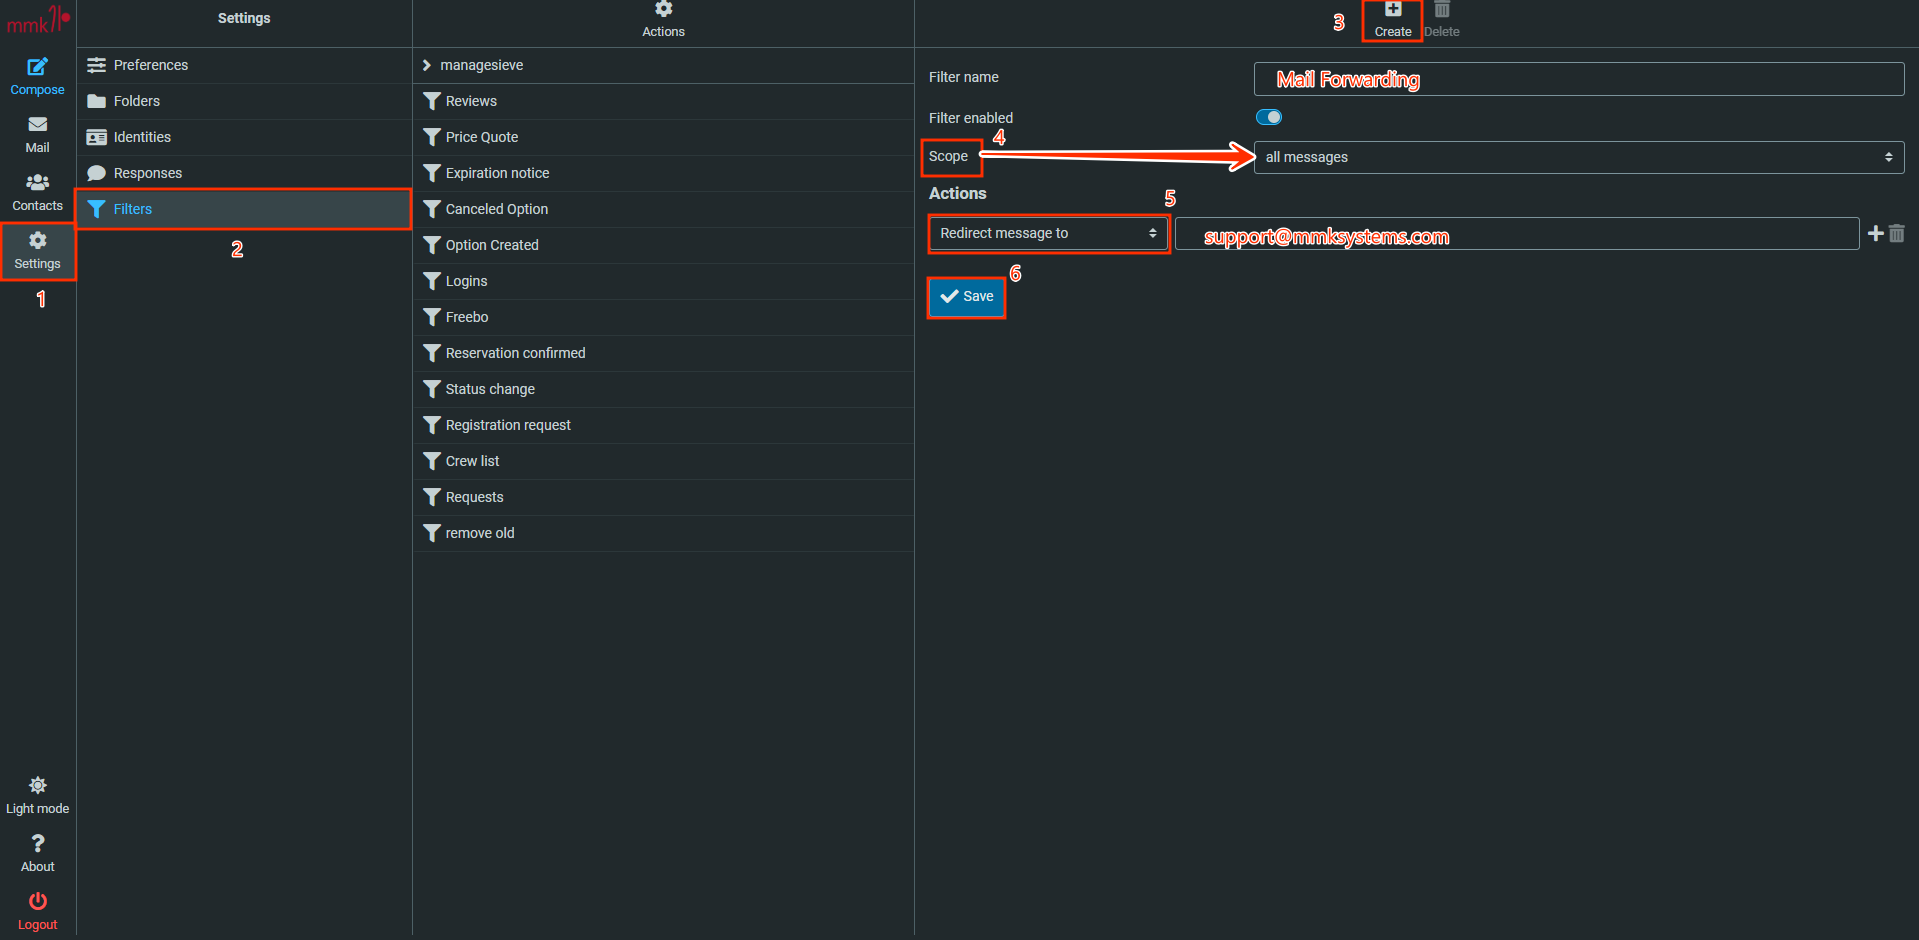This screenshot has width=1919, height=940.
Task: Select the Price Quote filter
Action: coord(664,137)
